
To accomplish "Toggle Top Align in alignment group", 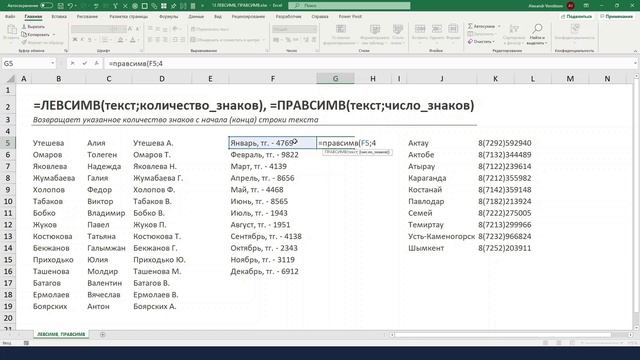I will tap(150, 29).
